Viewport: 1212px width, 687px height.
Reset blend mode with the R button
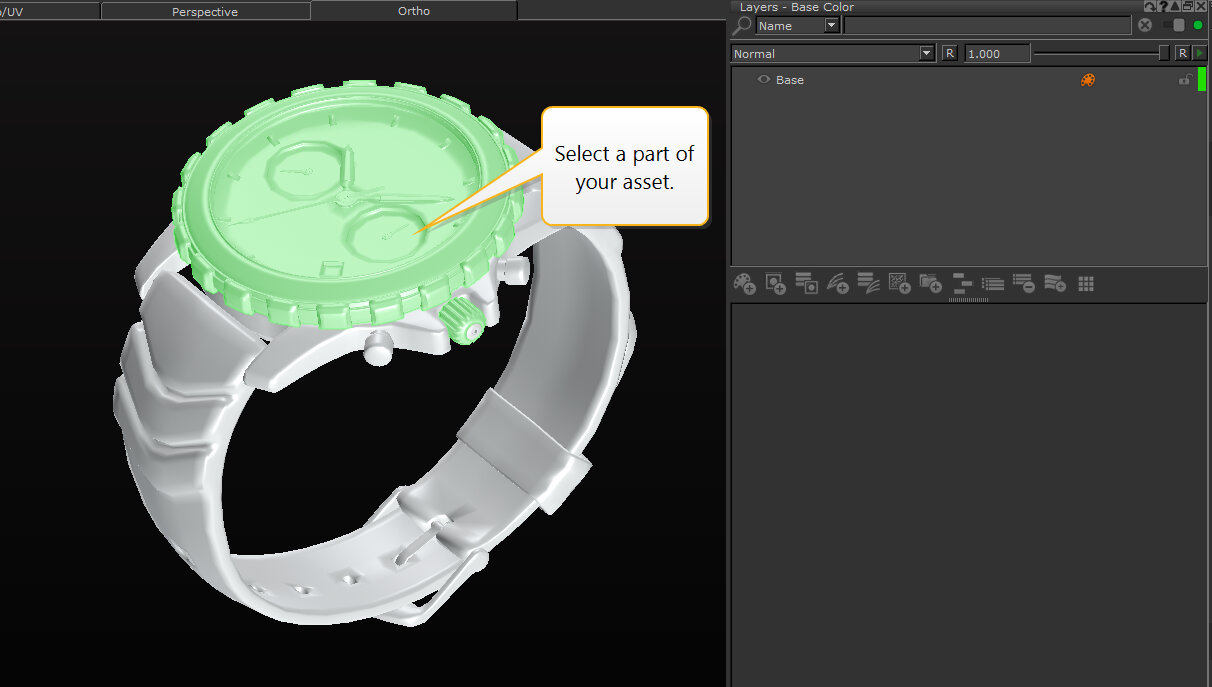click(x=949, y=54)
